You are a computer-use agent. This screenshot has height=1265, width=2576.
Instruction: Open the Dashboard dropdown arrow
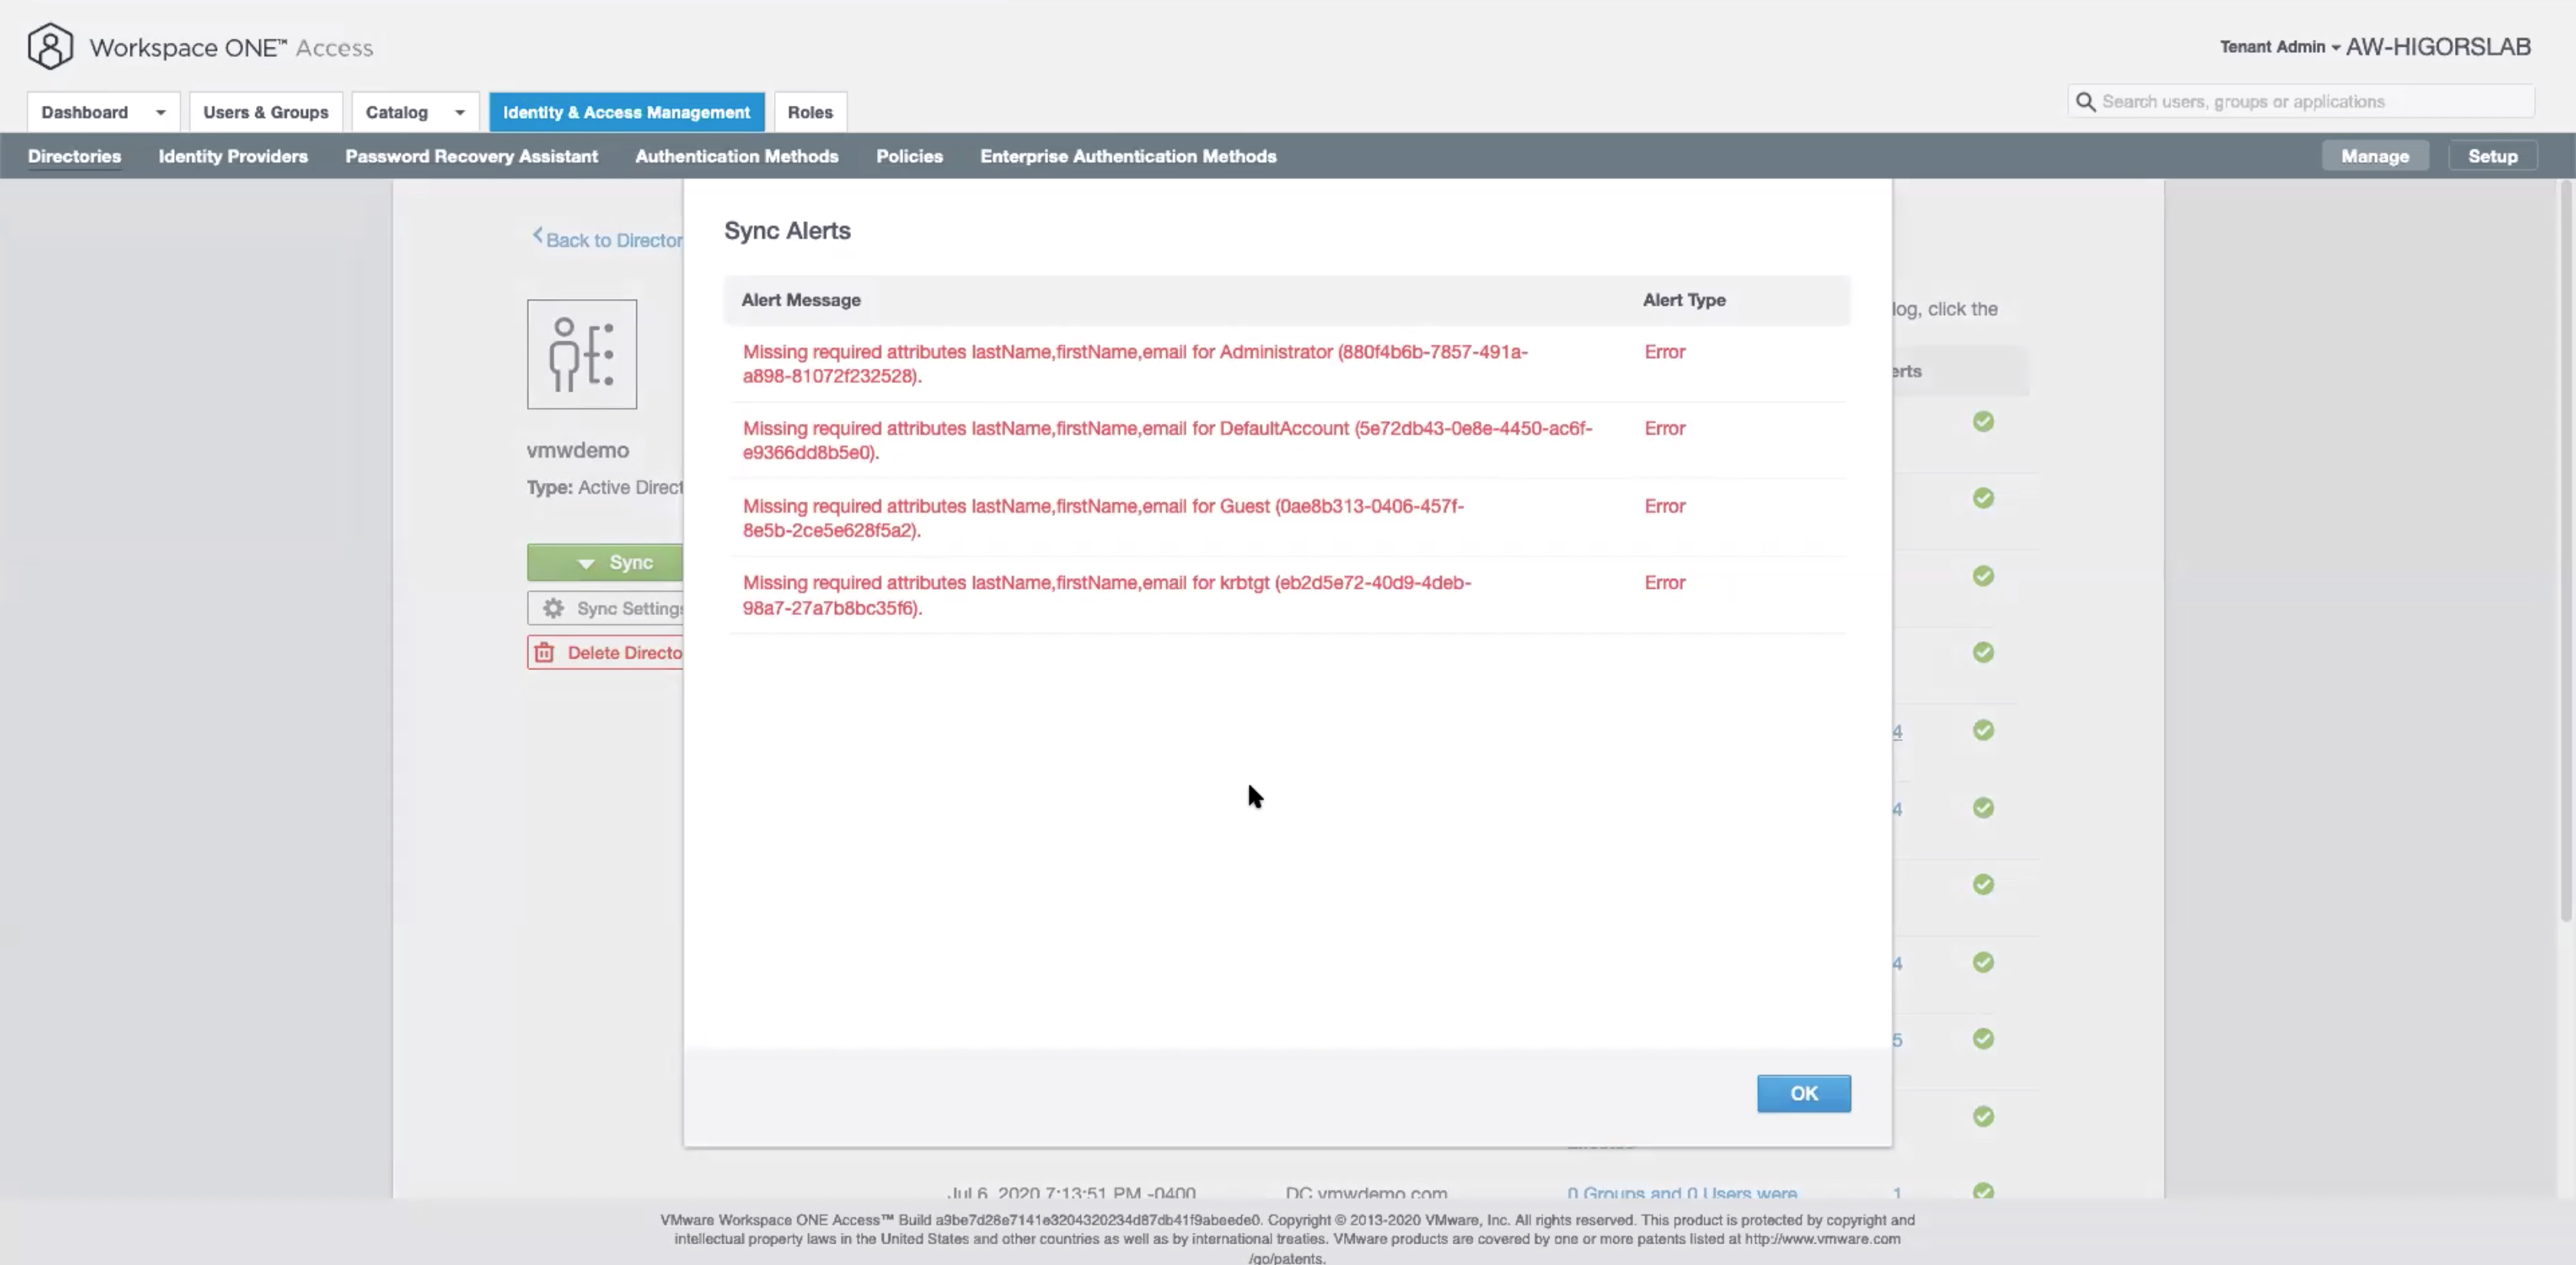pos(160,113)
